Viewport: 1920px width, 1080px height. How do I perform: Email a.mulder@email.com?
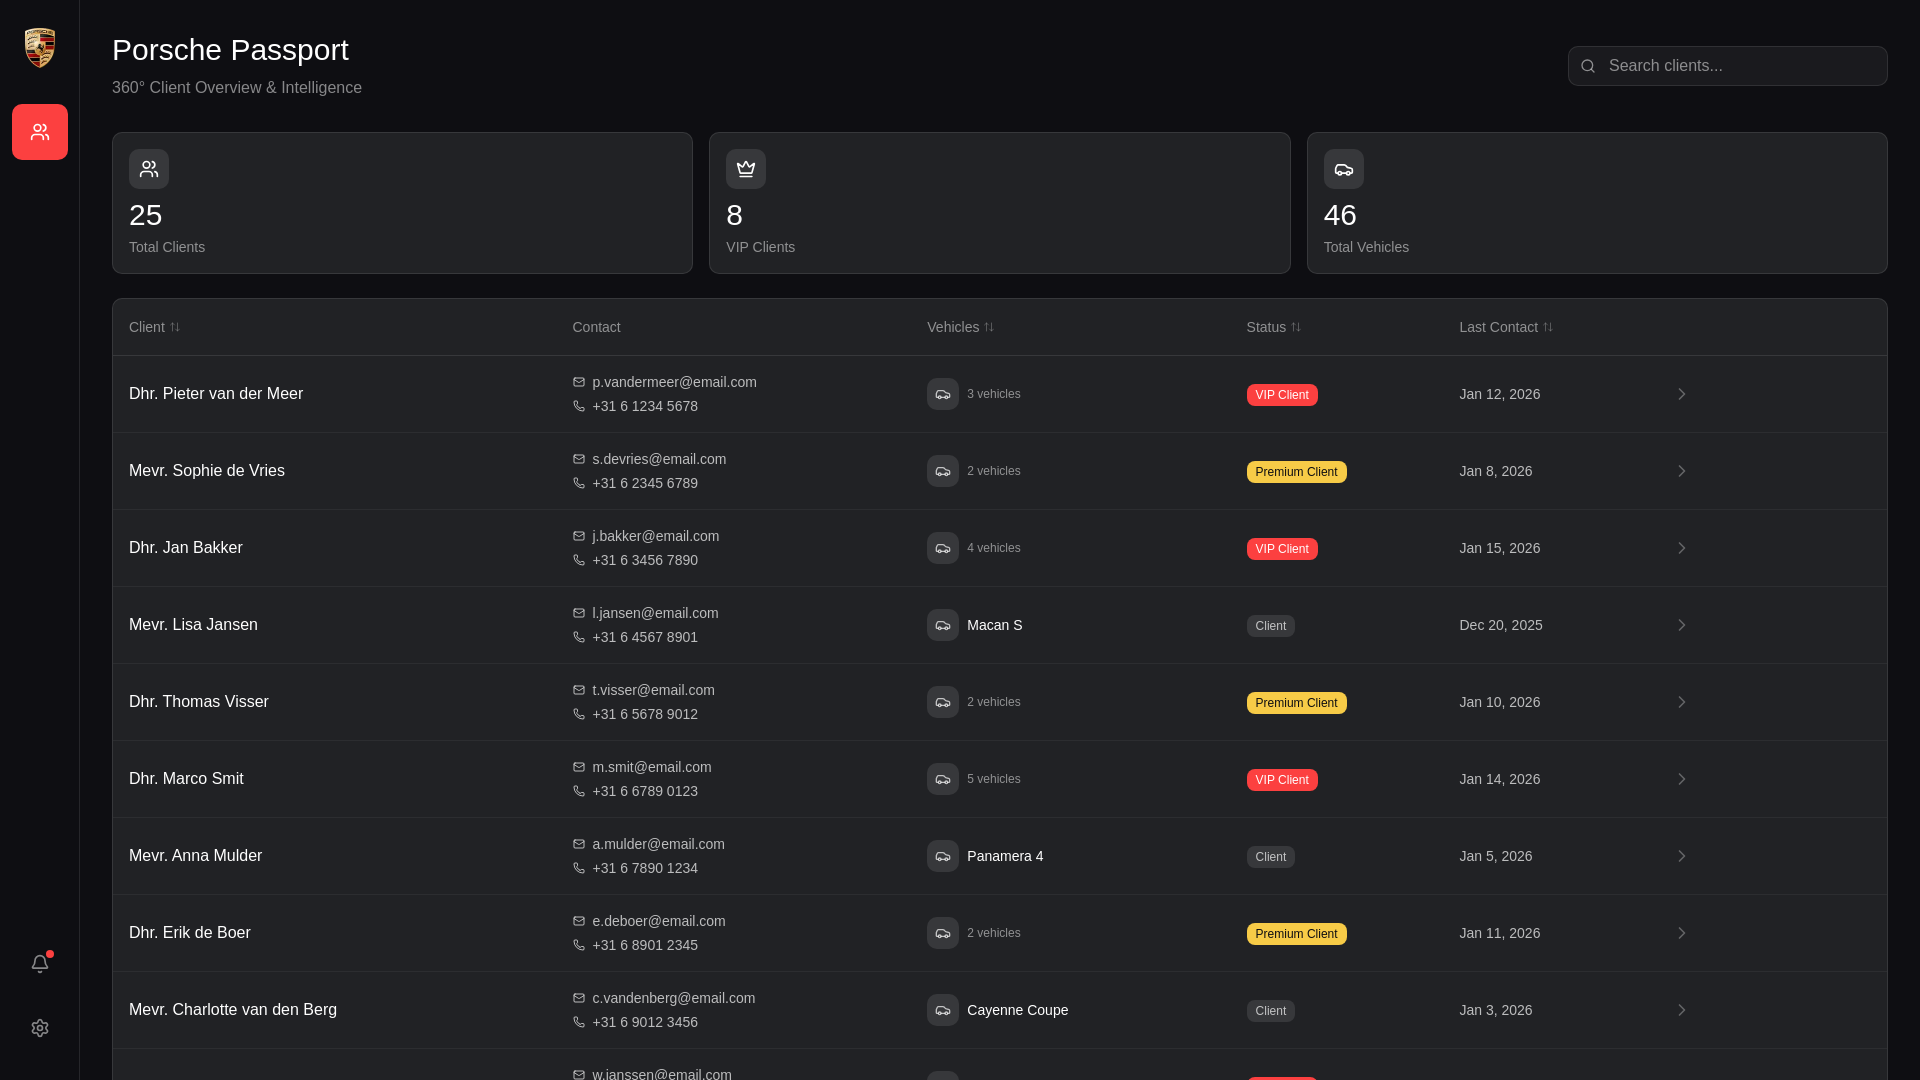click(x=658, y=844)
